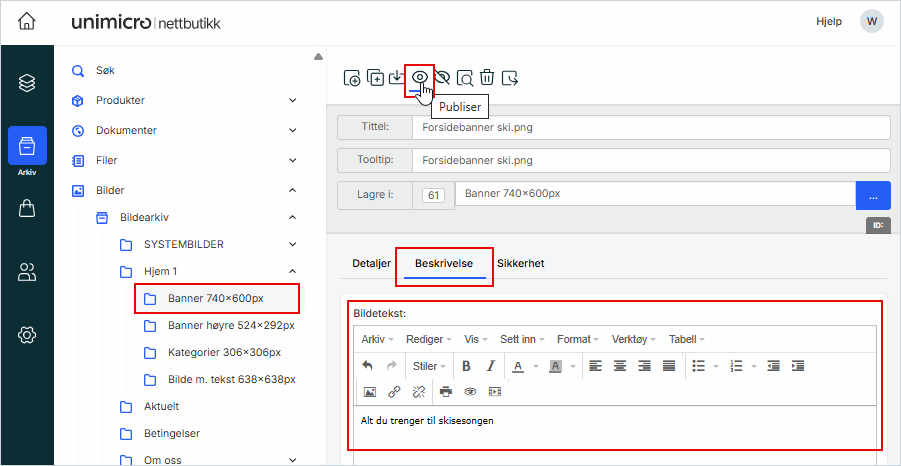Toggle bold formatting in editor

click(466, 366)
